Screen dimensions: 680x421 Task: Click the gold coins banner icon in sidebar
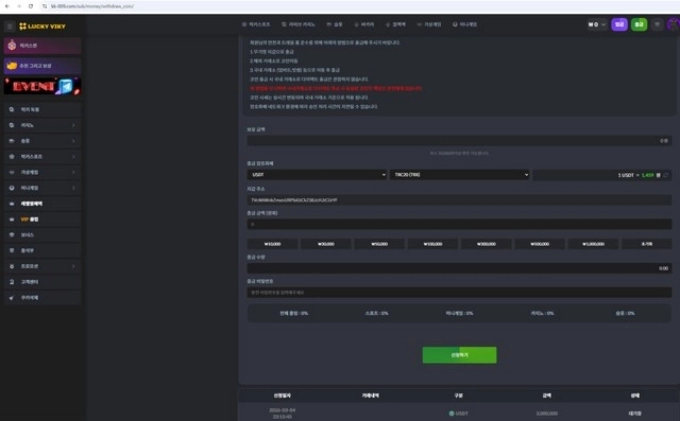click(11, 66)
